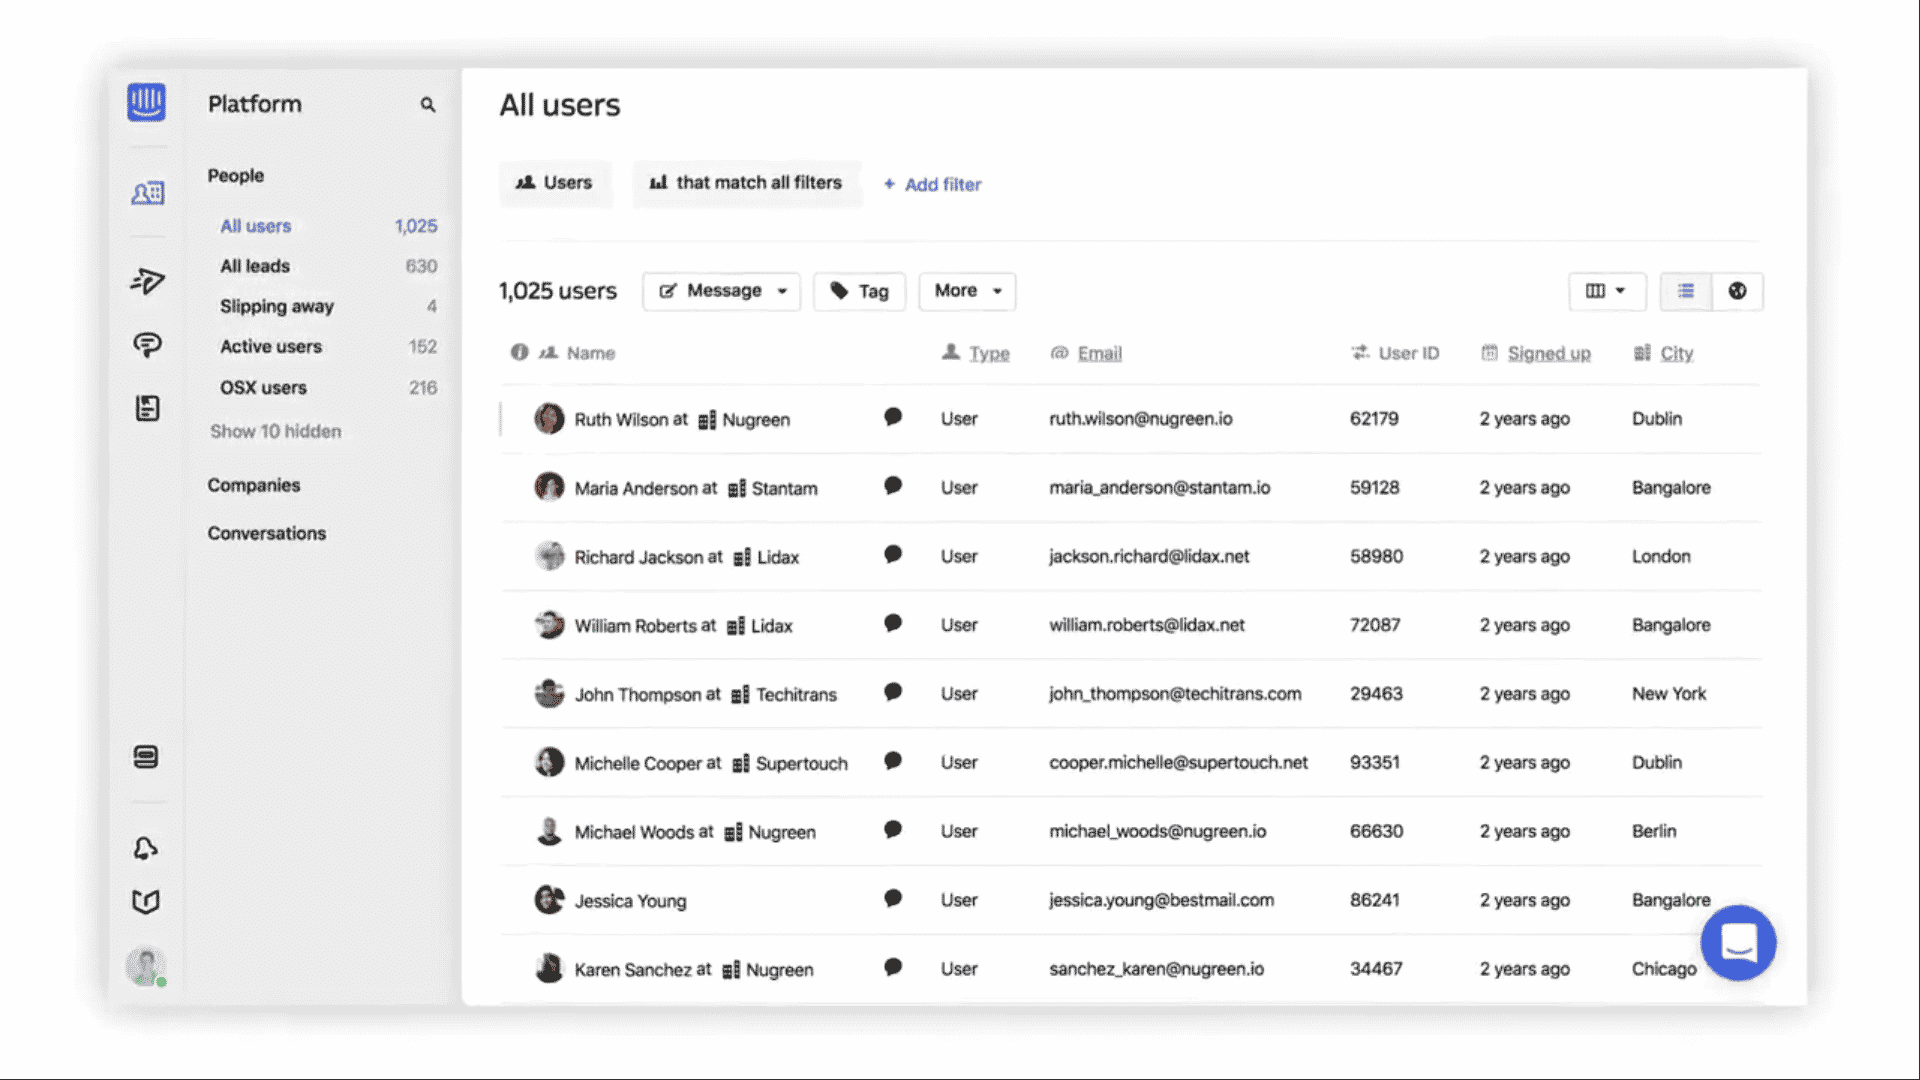Open Michael Woods user name
The width and height of the screenshot is (1920, 1080).
pyautogui.click(x=634, y=832)
